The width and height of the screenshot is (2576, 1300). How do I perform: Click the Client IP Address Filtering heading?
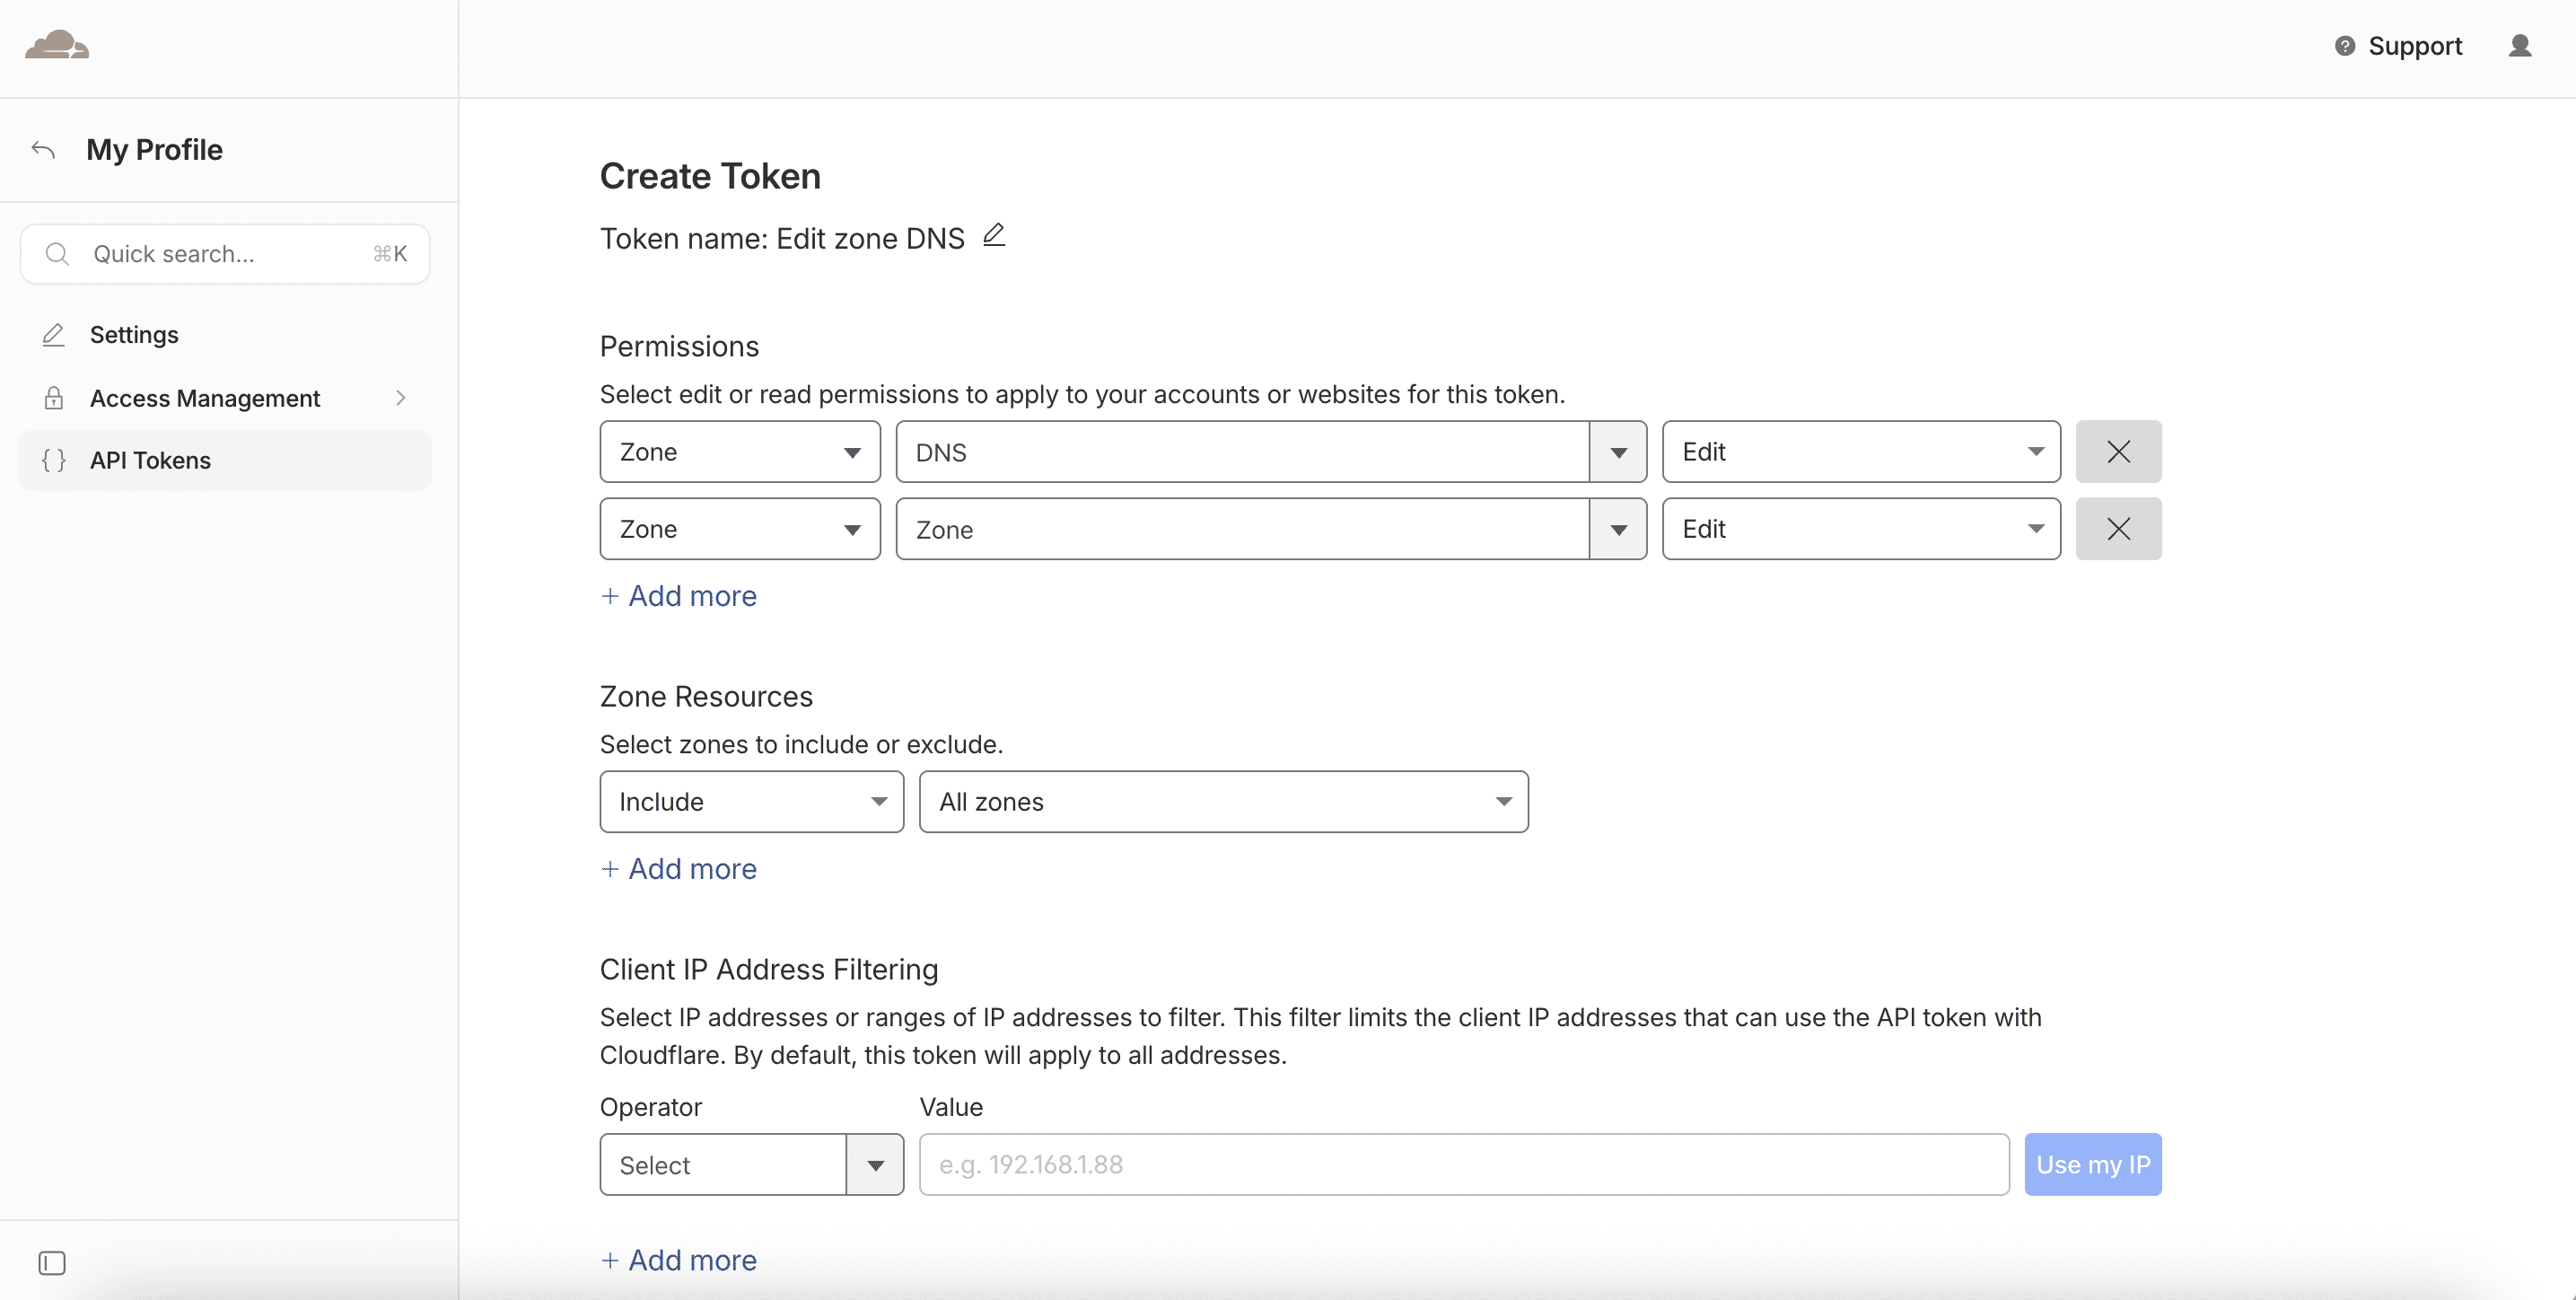pos(769,970)
